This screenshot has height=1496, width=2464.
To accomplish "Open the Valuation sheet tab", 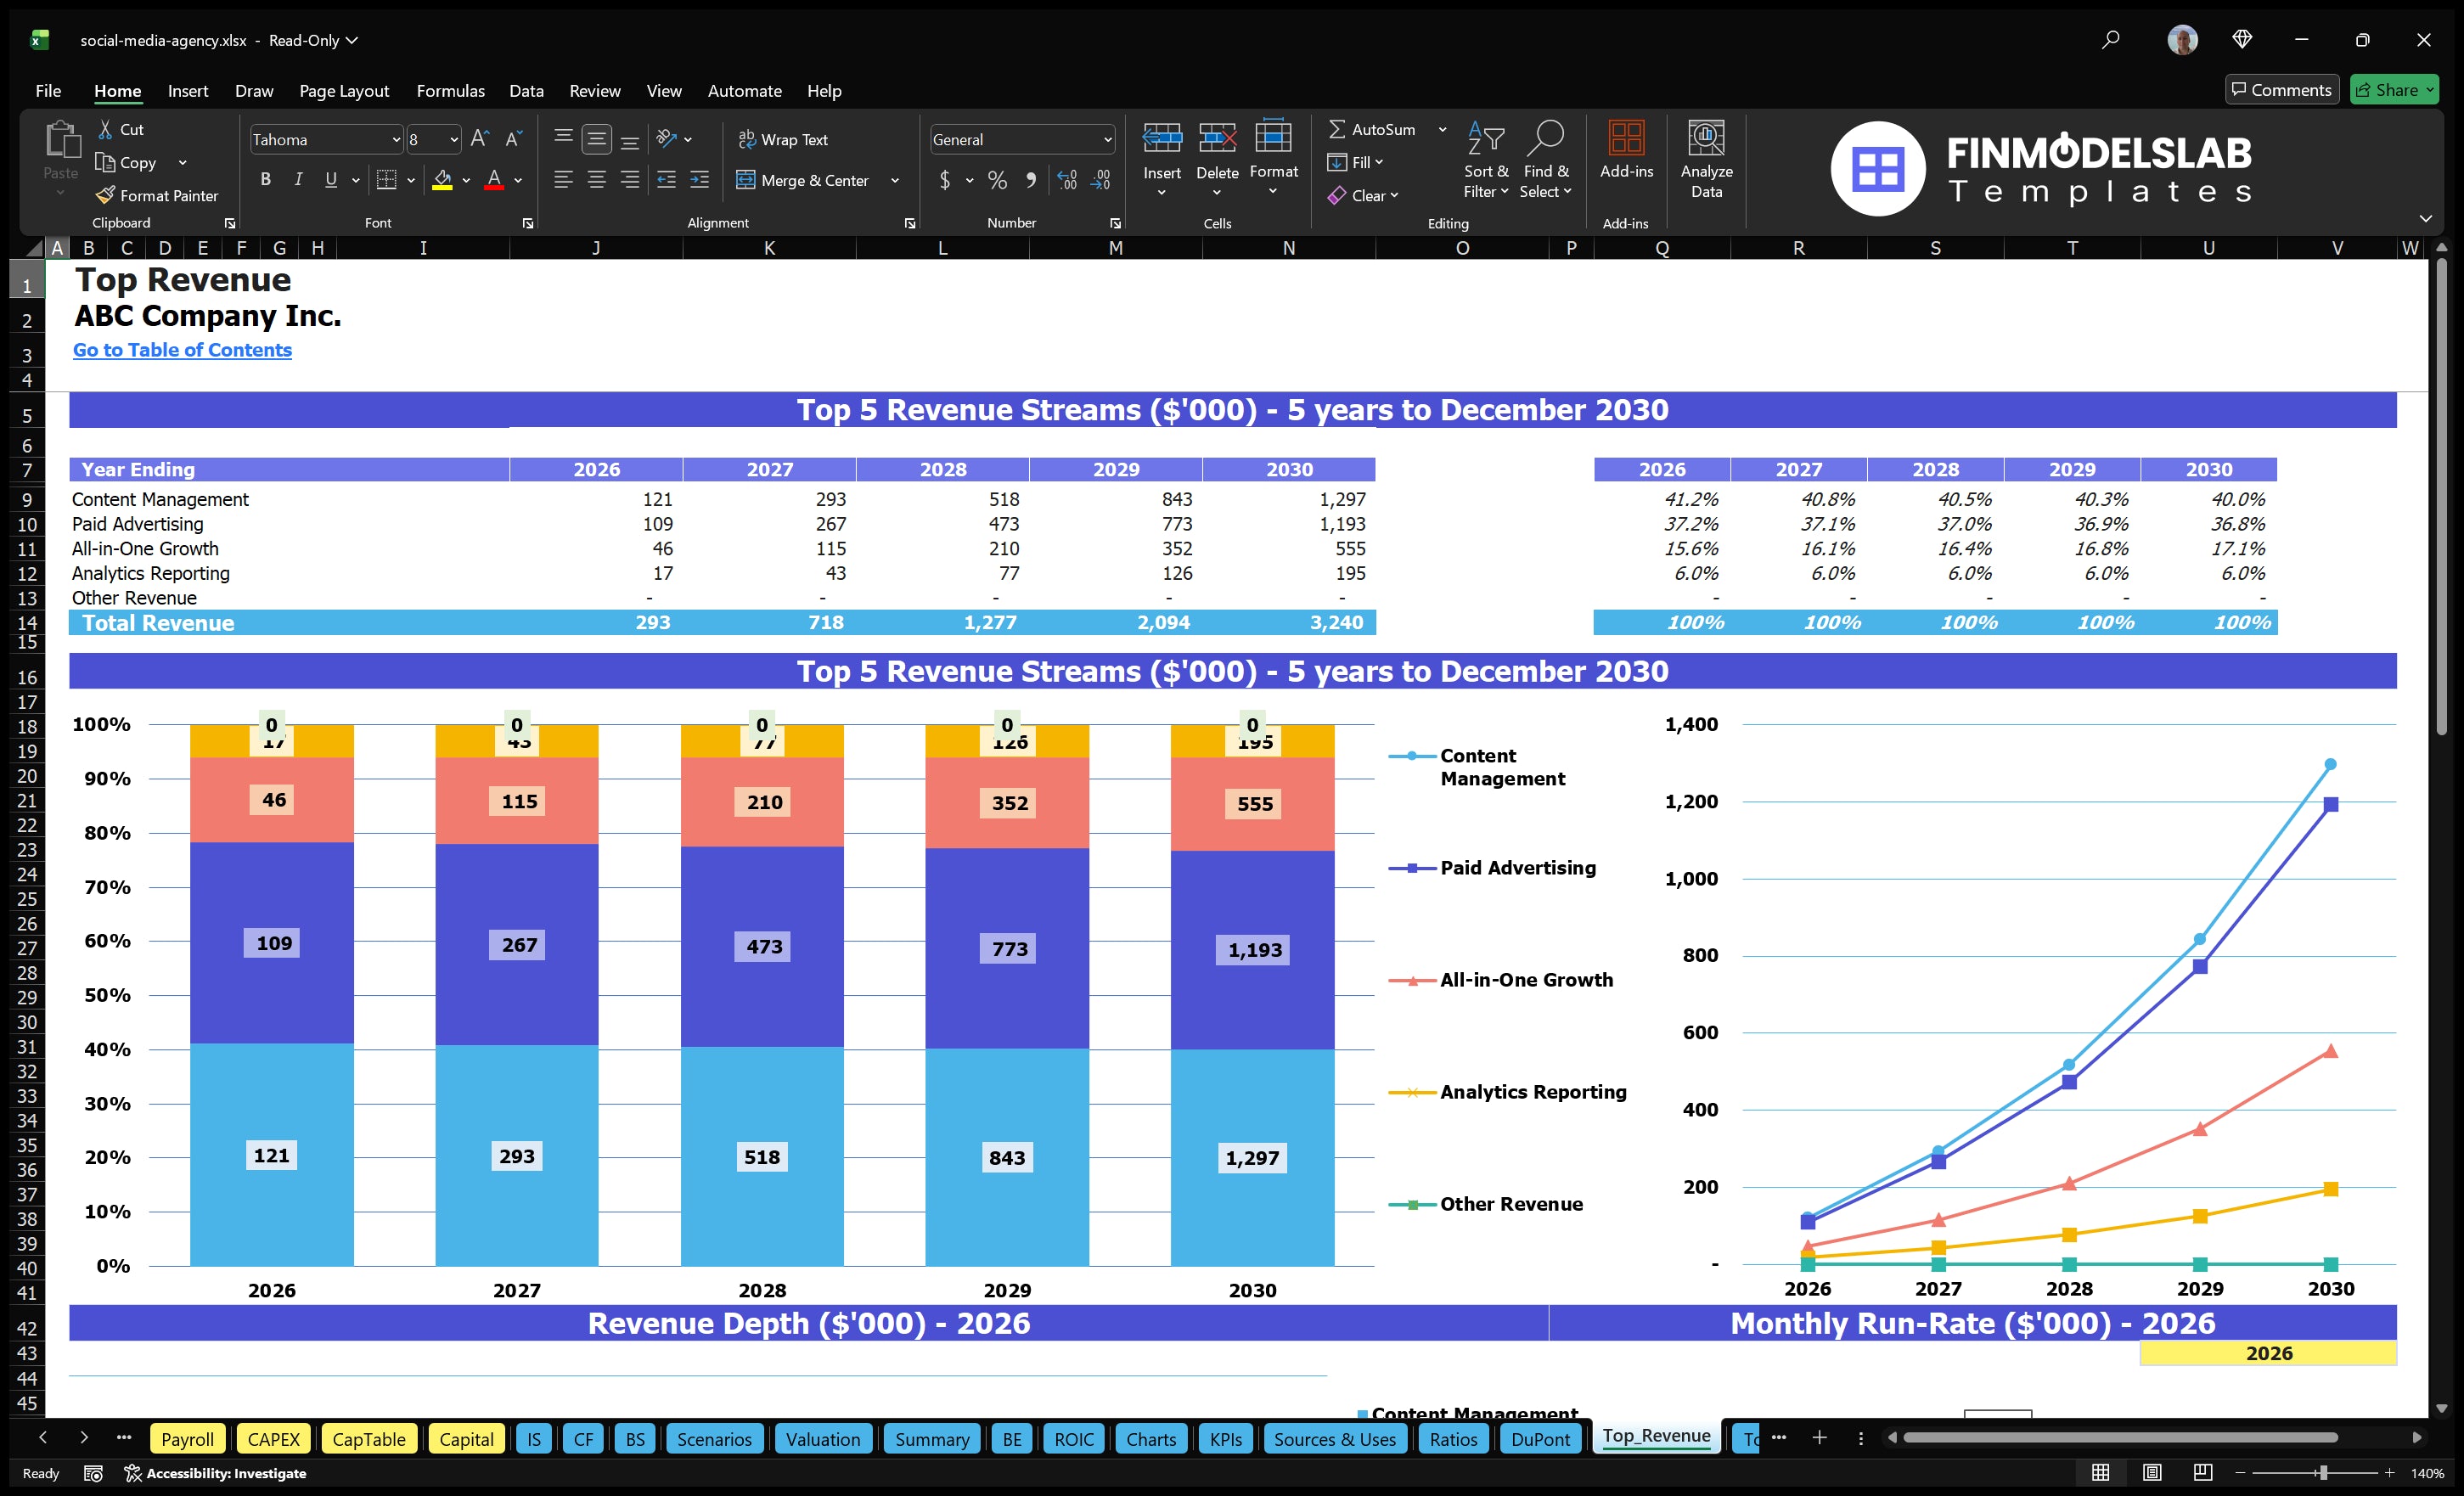I will [822, 1438].
